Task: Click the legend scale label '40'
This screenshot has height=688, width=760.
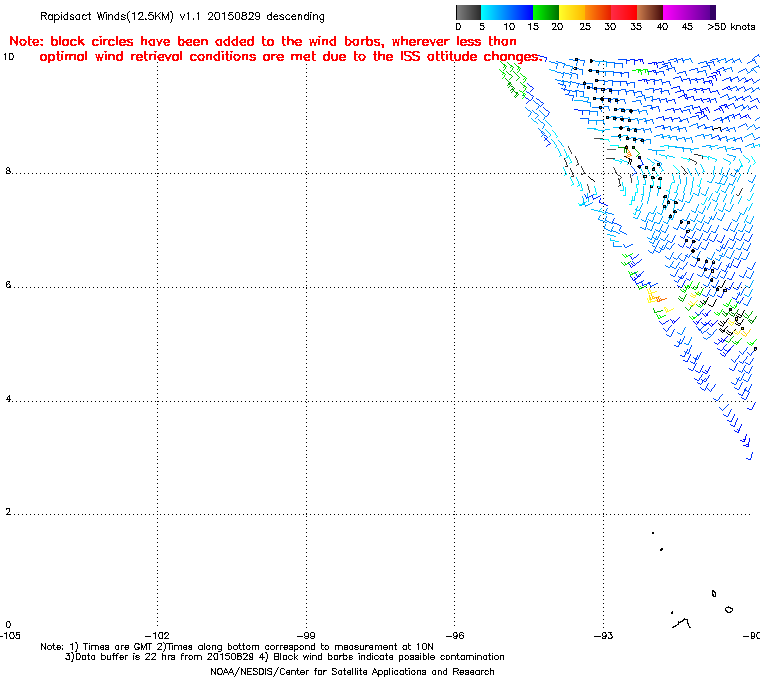Action: pos(662,27)
